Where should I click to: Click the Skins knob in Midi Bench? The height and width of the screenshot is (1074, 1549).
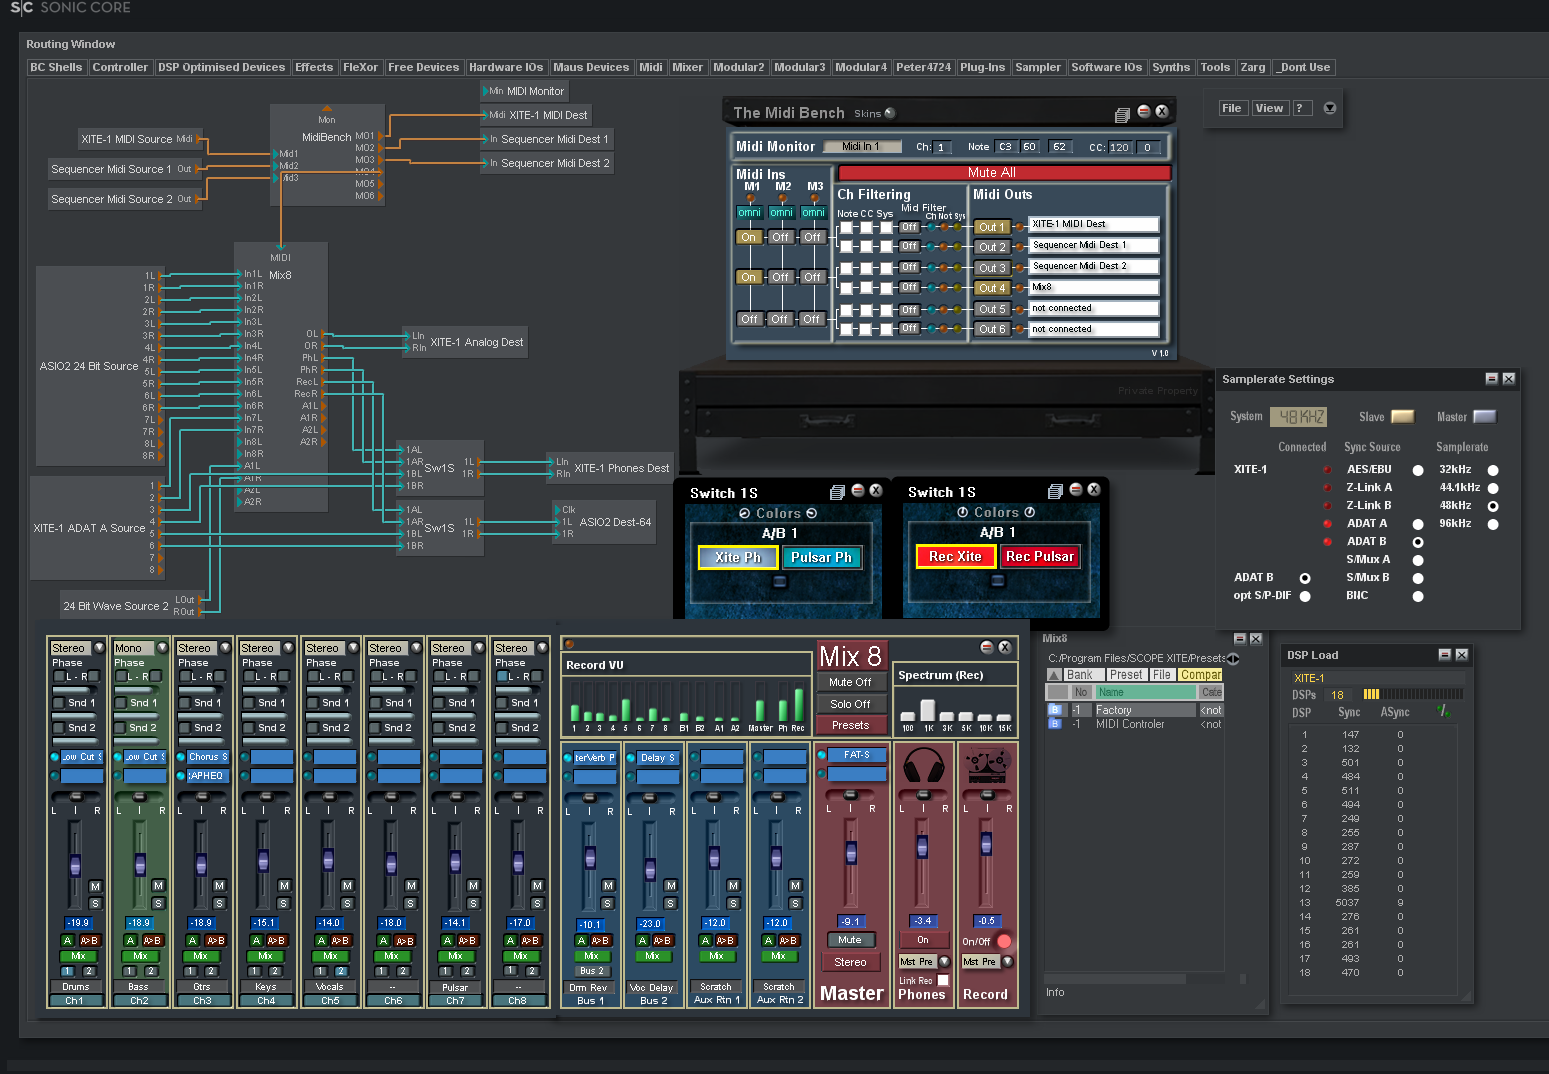click(890, 113)
